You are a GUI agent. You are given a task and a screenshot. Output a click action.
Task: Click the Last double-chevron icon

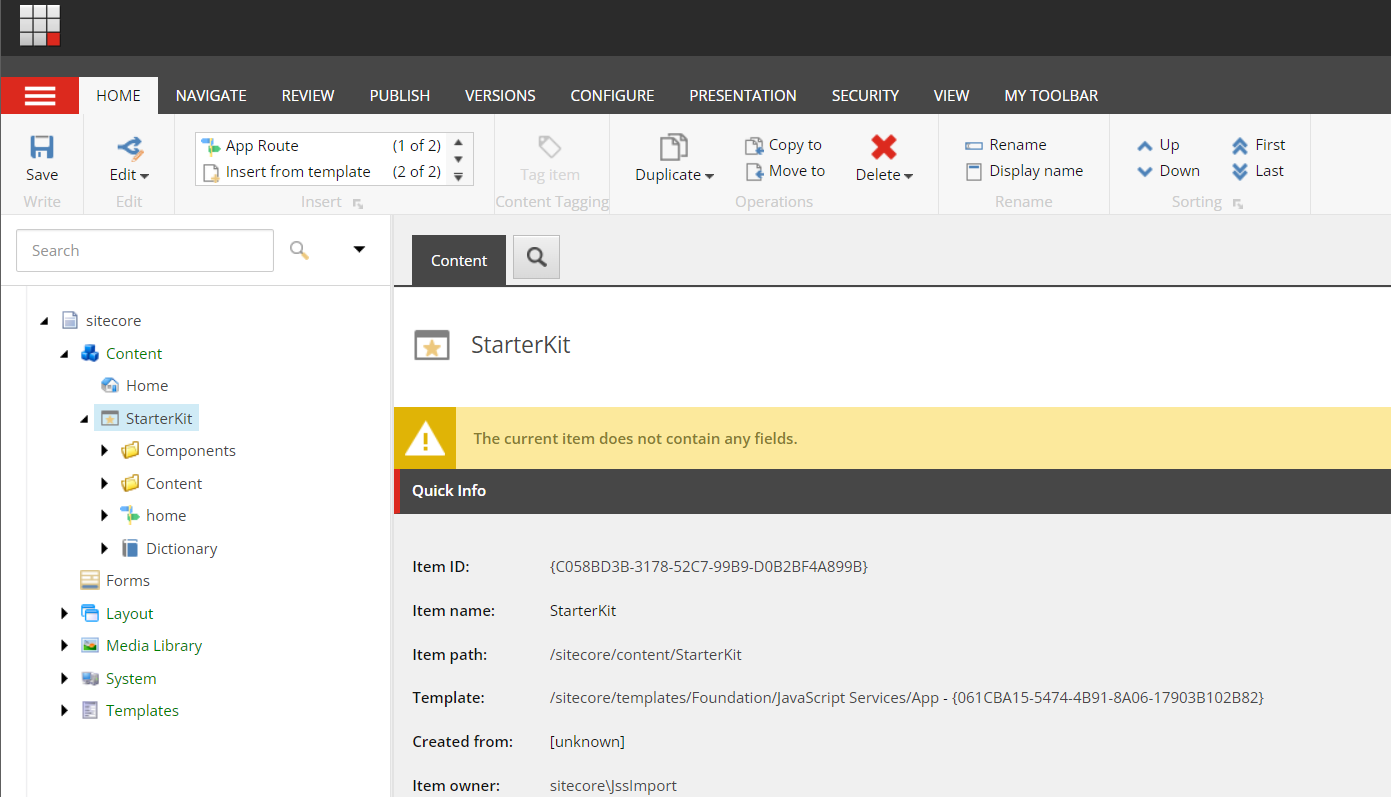[x=1240, y=172]
